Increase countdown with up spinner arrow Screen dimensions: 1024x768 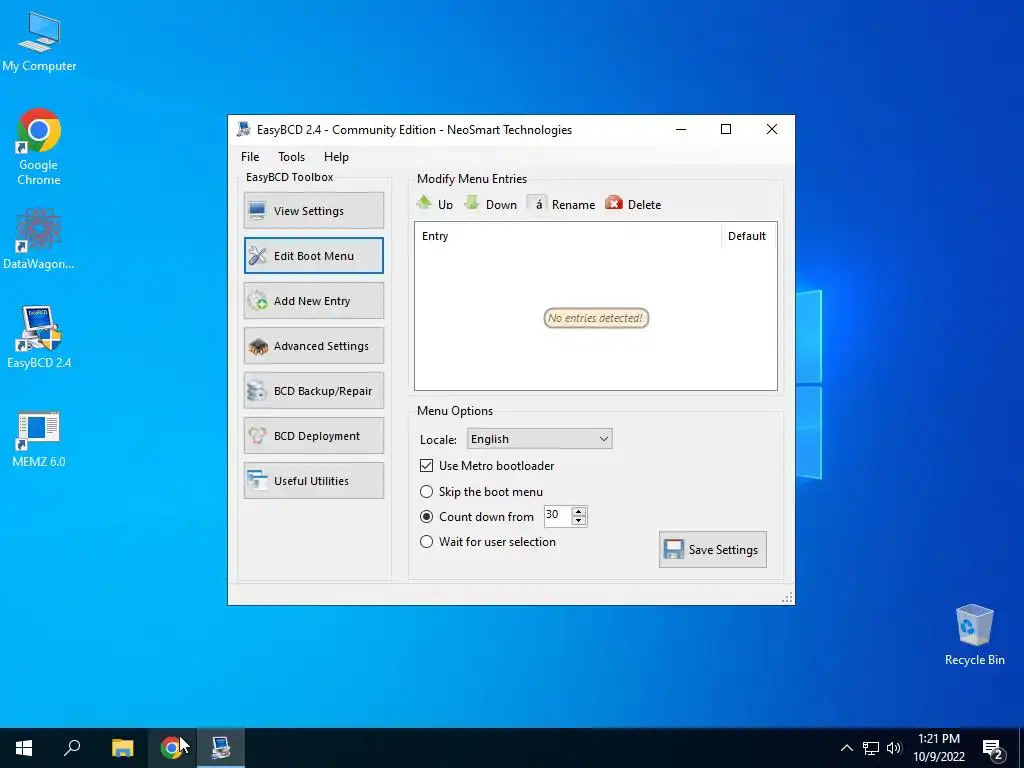click(579, 511)
